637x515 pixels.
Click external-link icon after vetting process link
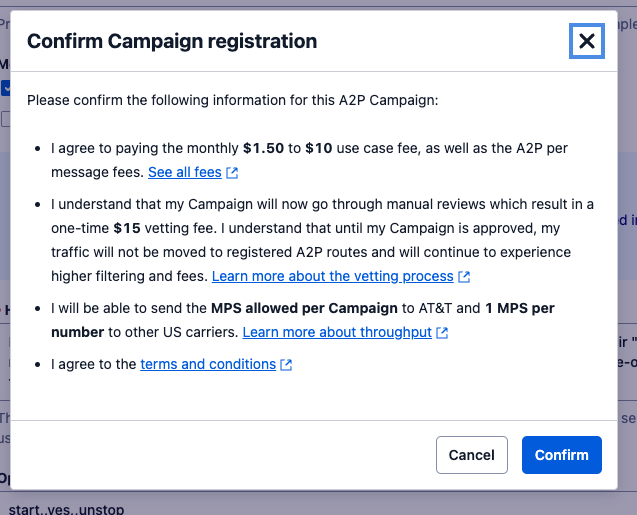pos(464,276)
